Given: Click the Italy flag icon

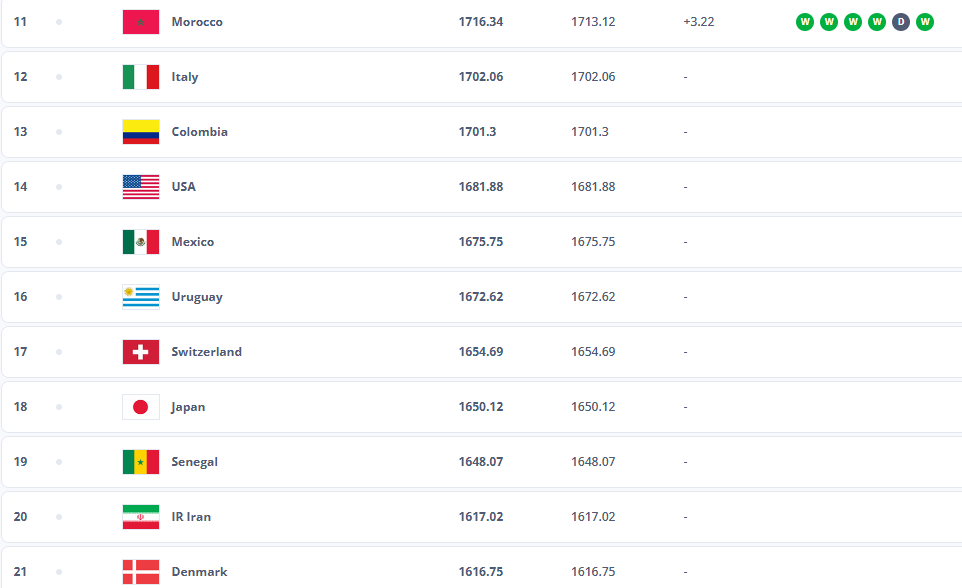Looking at the screenshot, I should [x=140, y=77].
